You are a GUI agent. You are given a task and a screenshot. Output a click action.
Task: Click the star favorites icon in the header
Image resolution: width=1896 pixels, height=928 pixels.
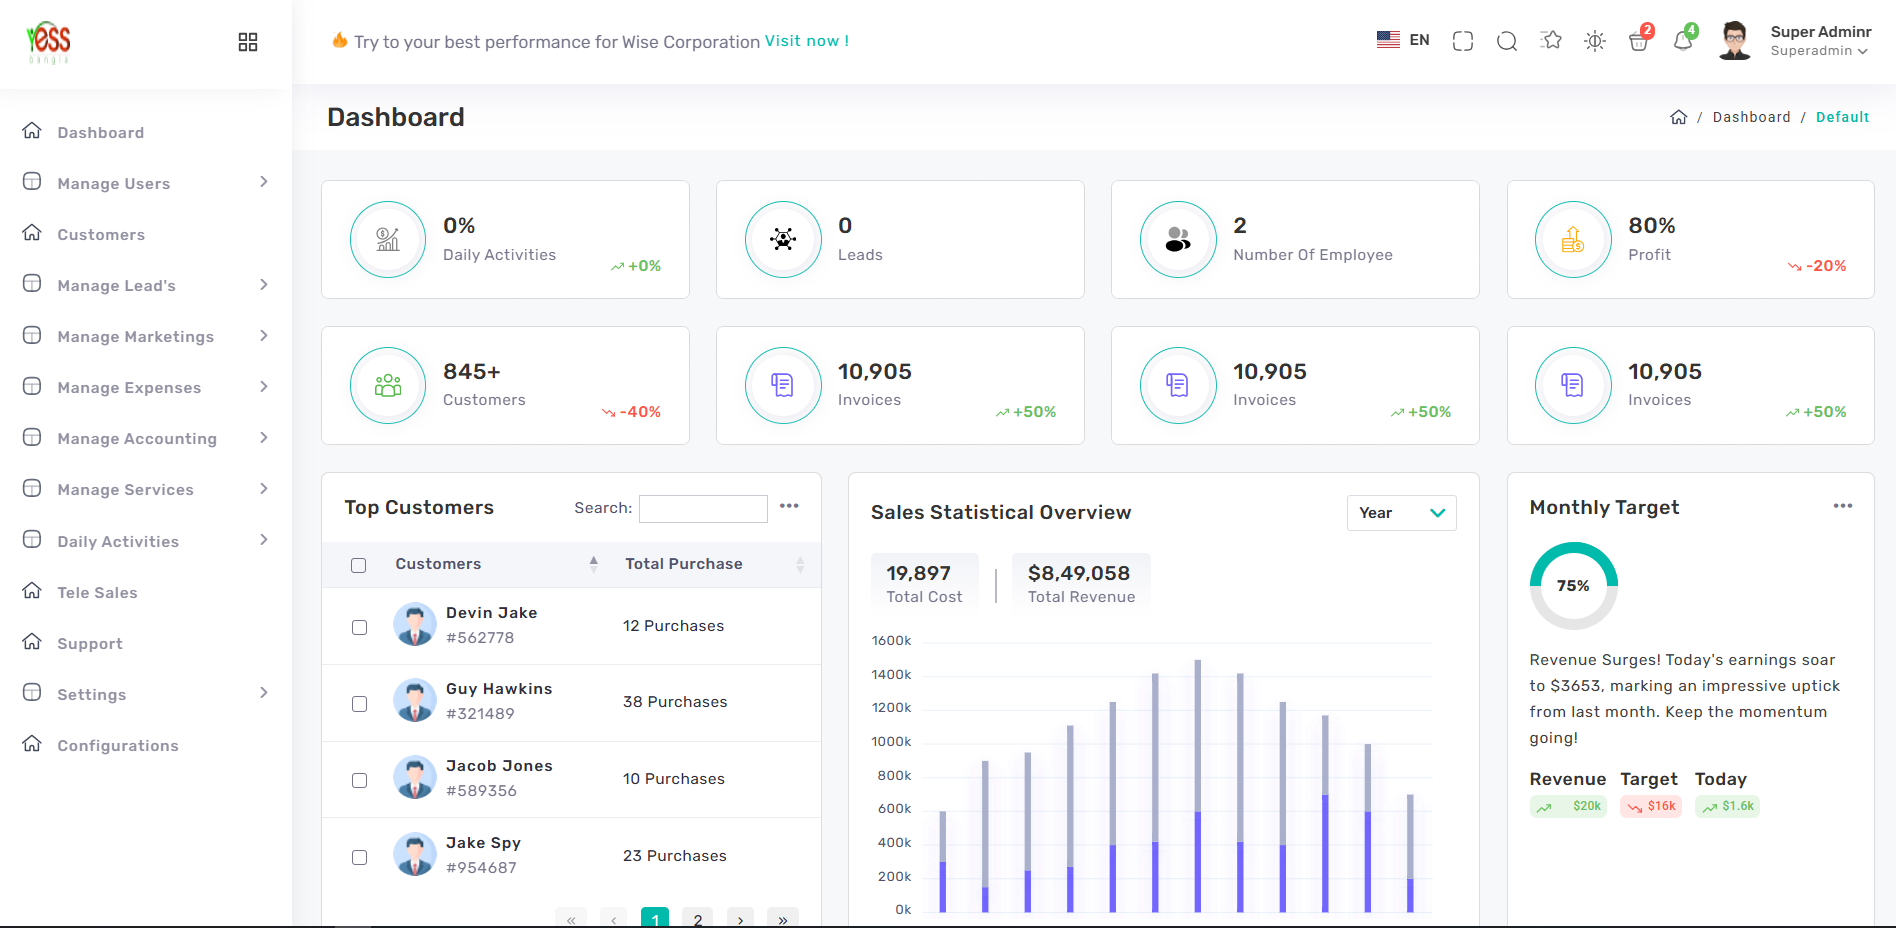click(1551, 41)
